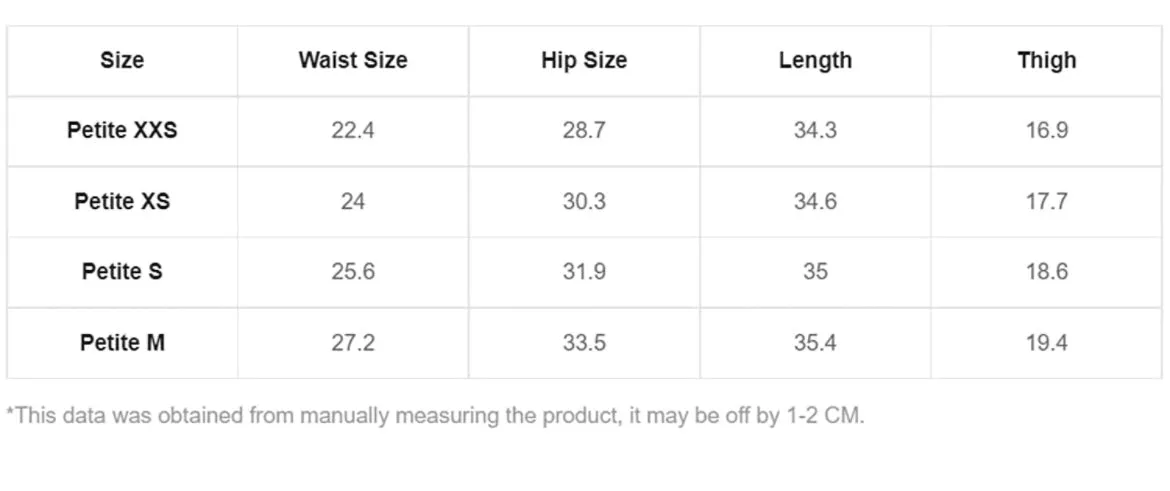Screen dimensions: 1170x491
Task: Click the Hip Size header cell
Action: coord(584,60)
